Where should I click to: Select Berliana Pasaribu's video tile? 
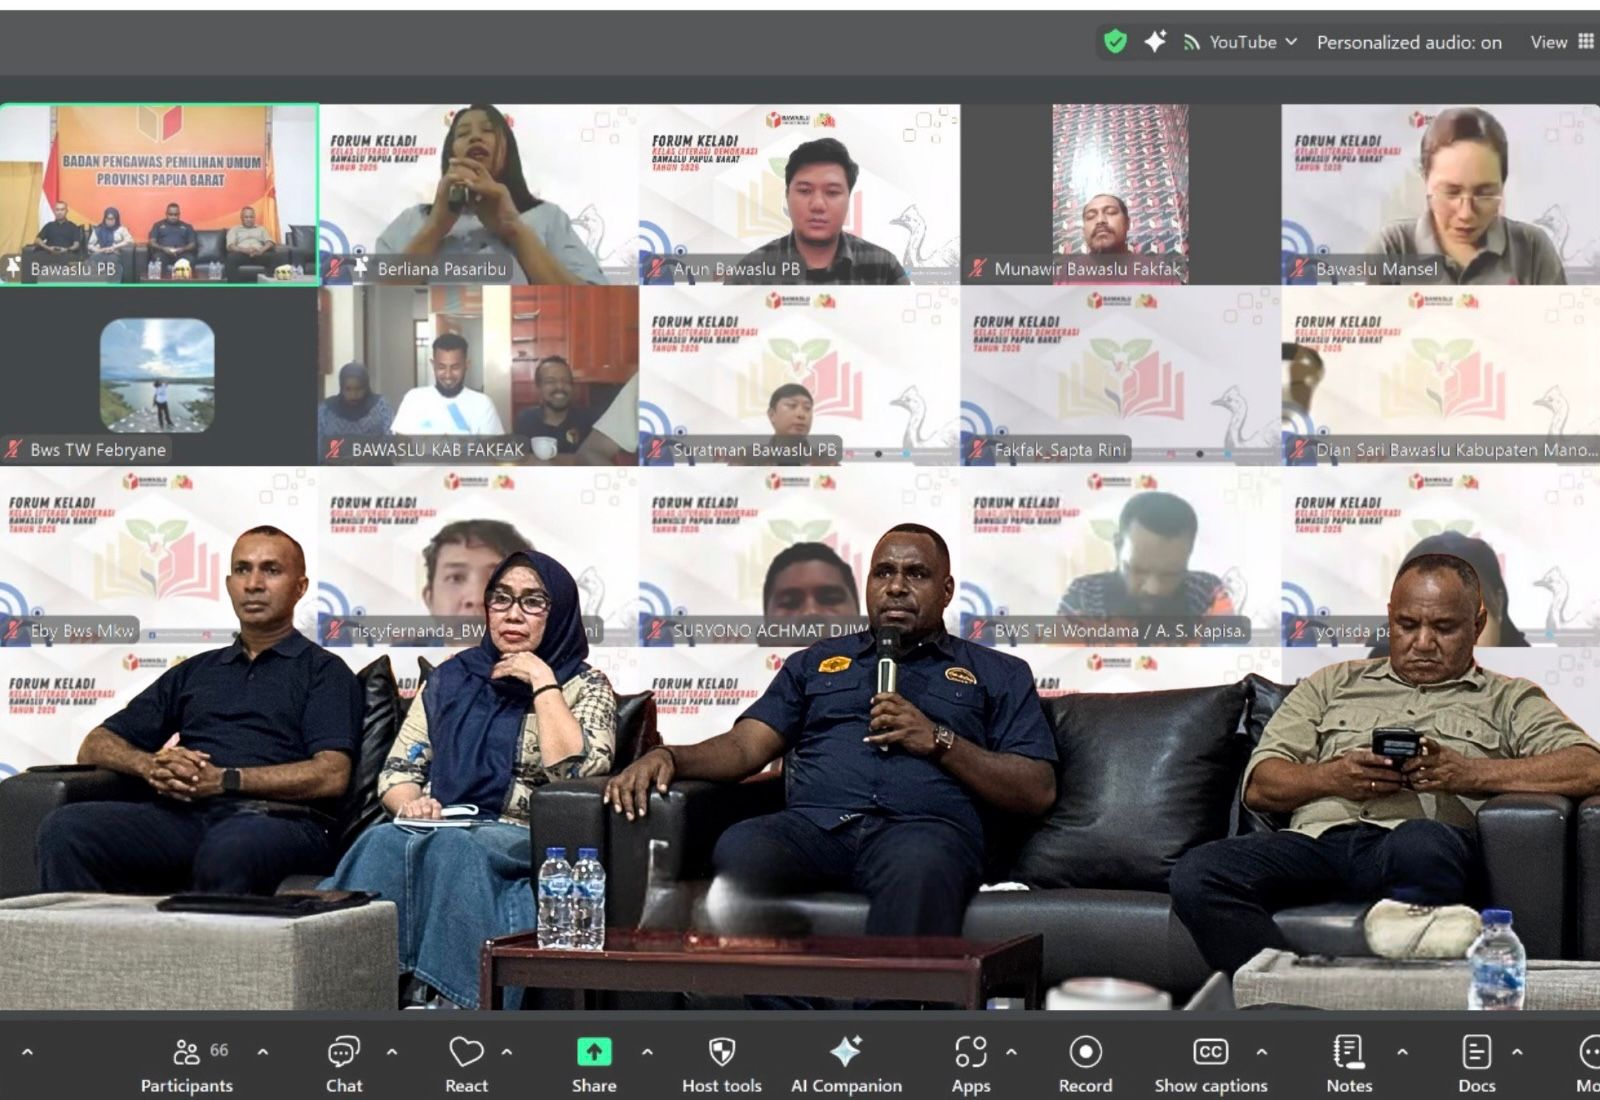click(479, 194)
